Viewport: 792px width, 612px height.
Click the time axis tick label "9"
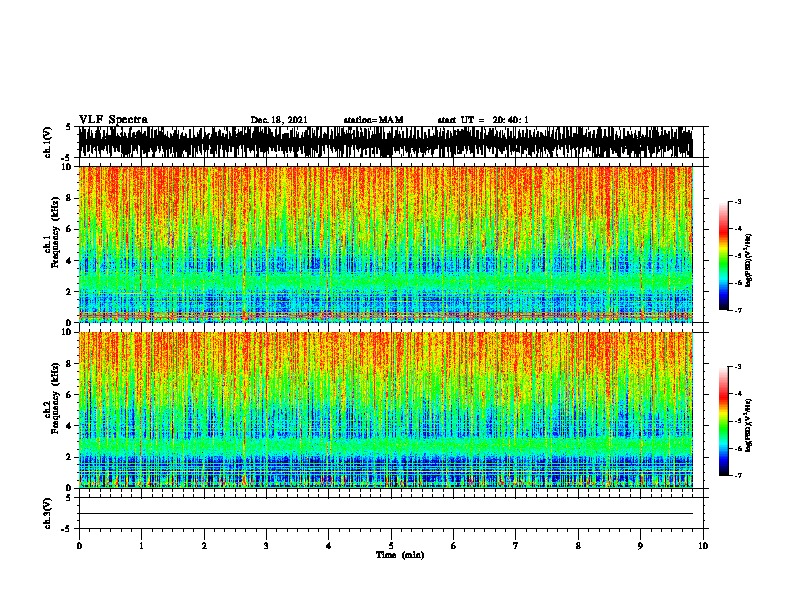[640, 546]
